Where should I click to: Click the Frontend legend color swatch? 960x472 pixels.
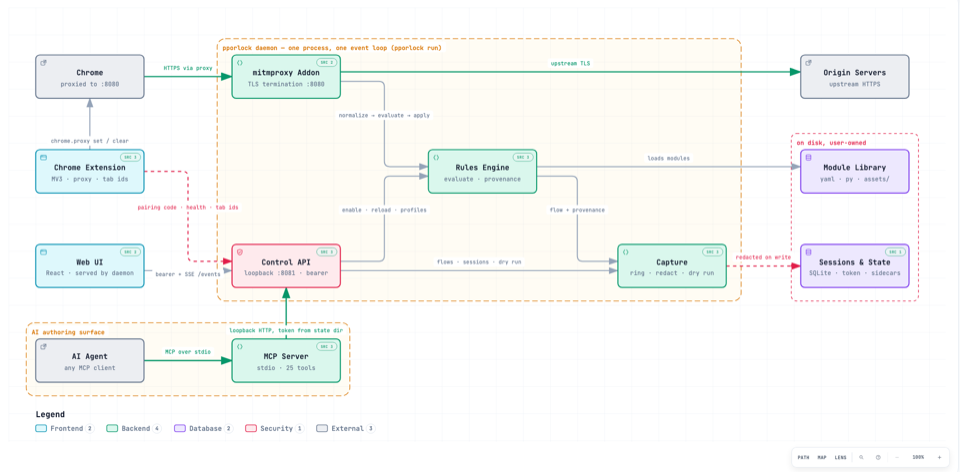41,429
